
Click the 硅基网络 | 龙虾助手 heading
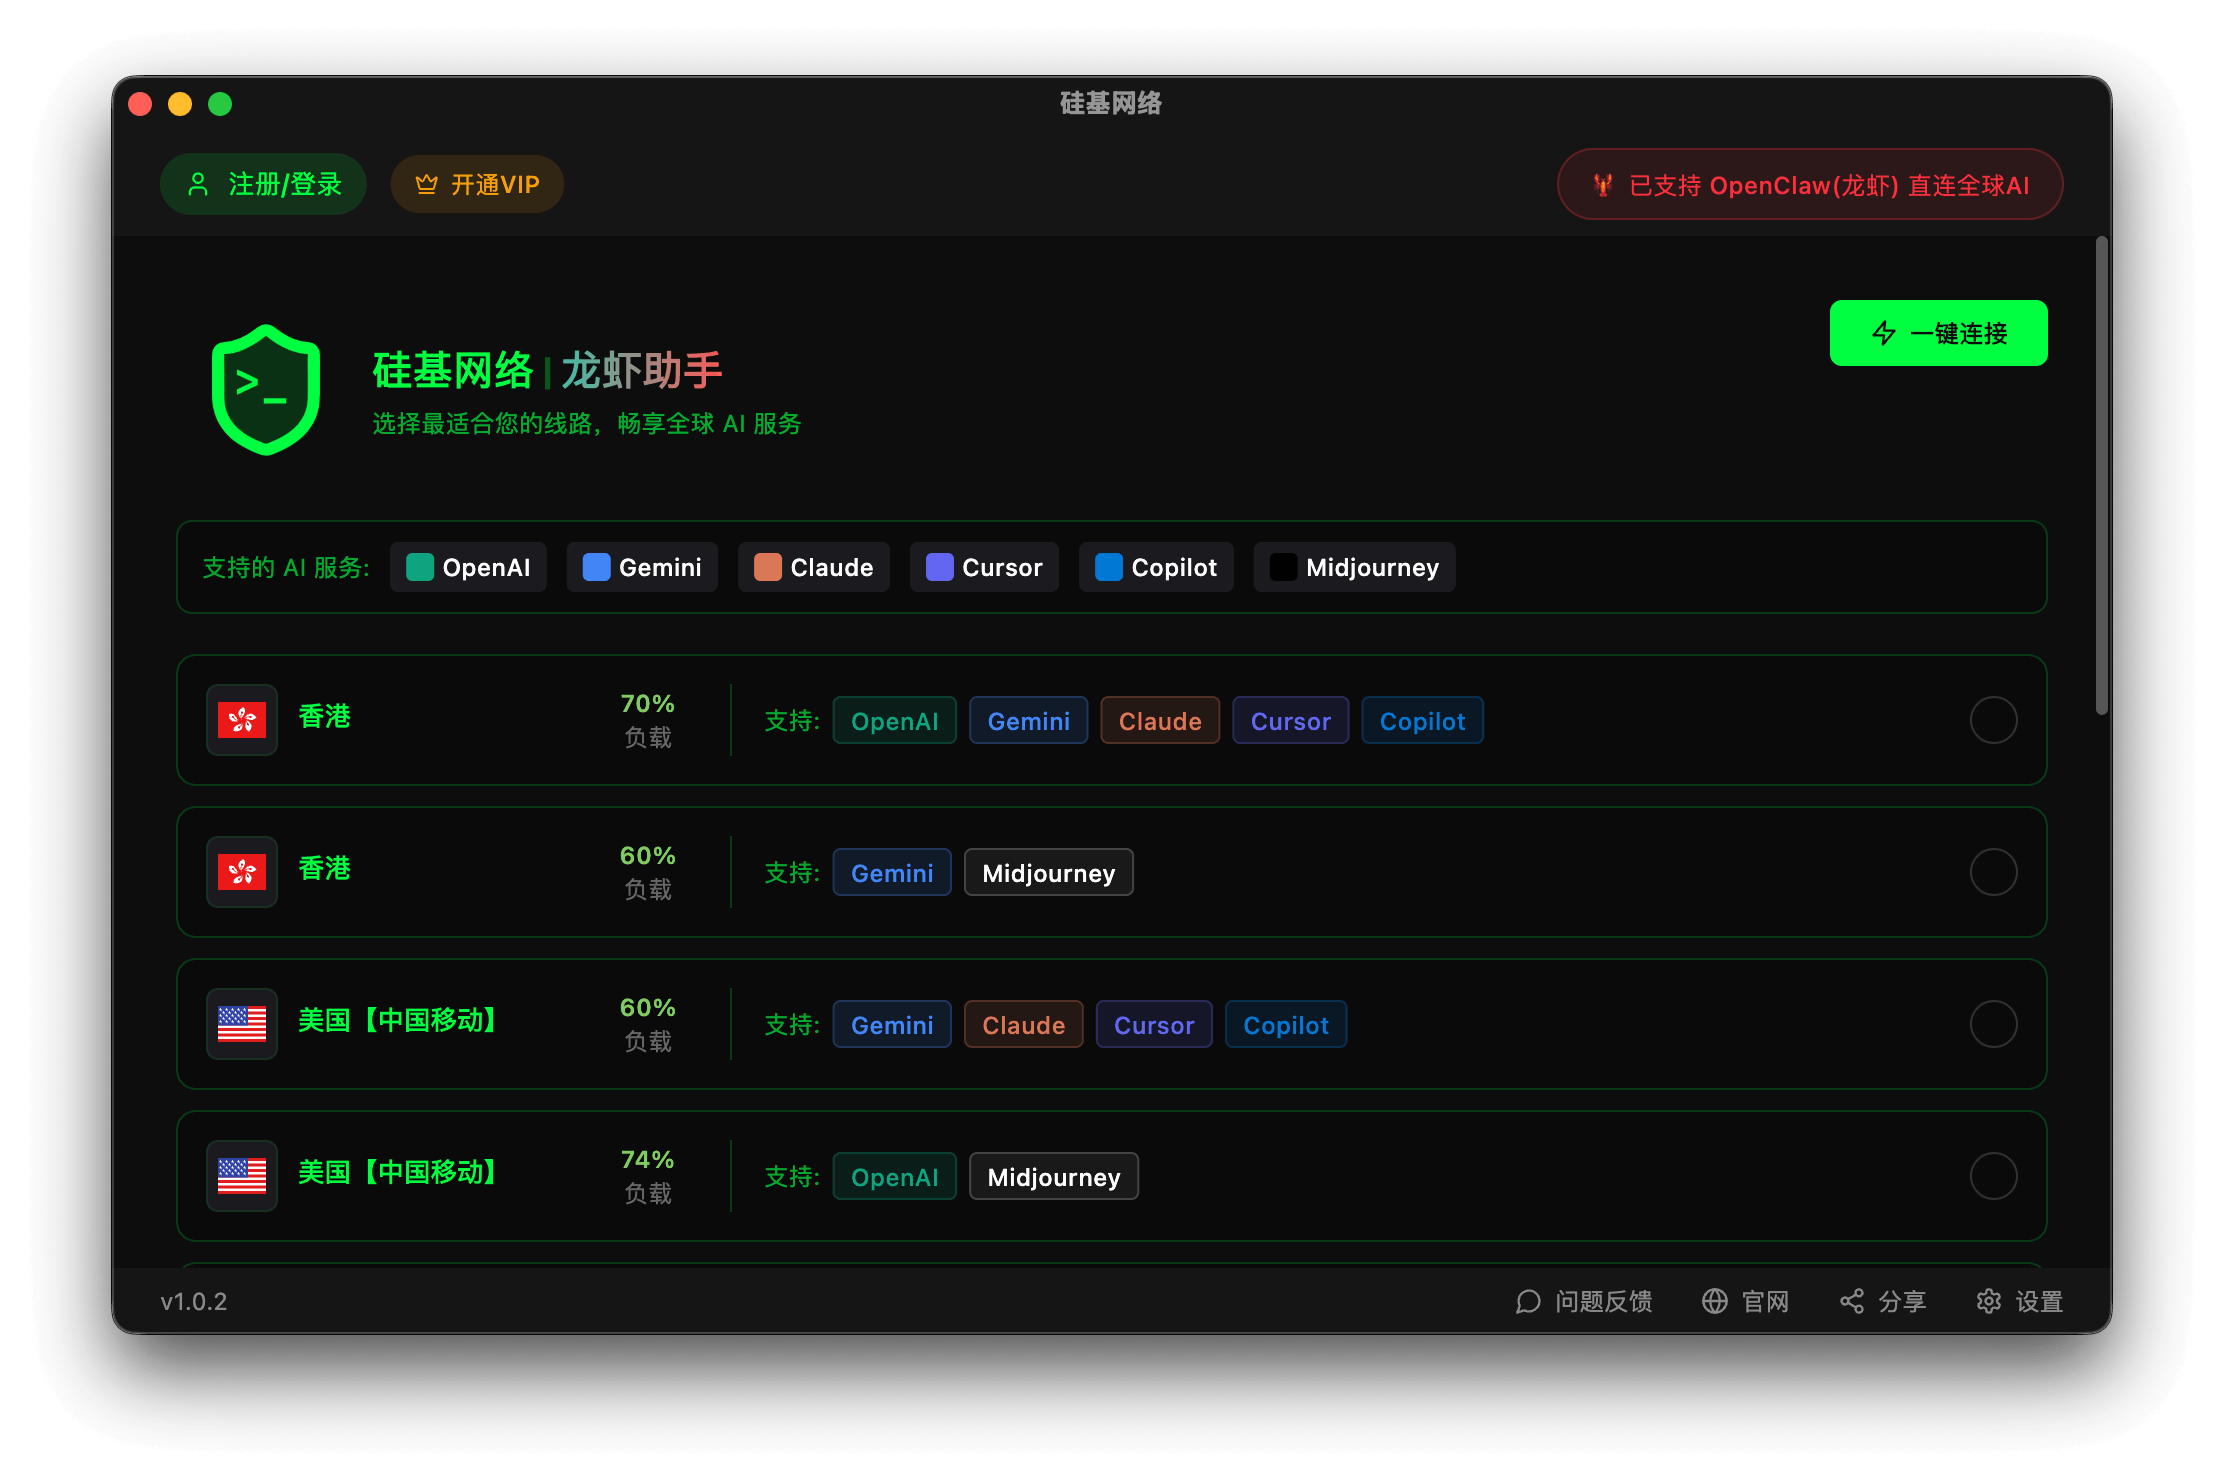point(547,371)
